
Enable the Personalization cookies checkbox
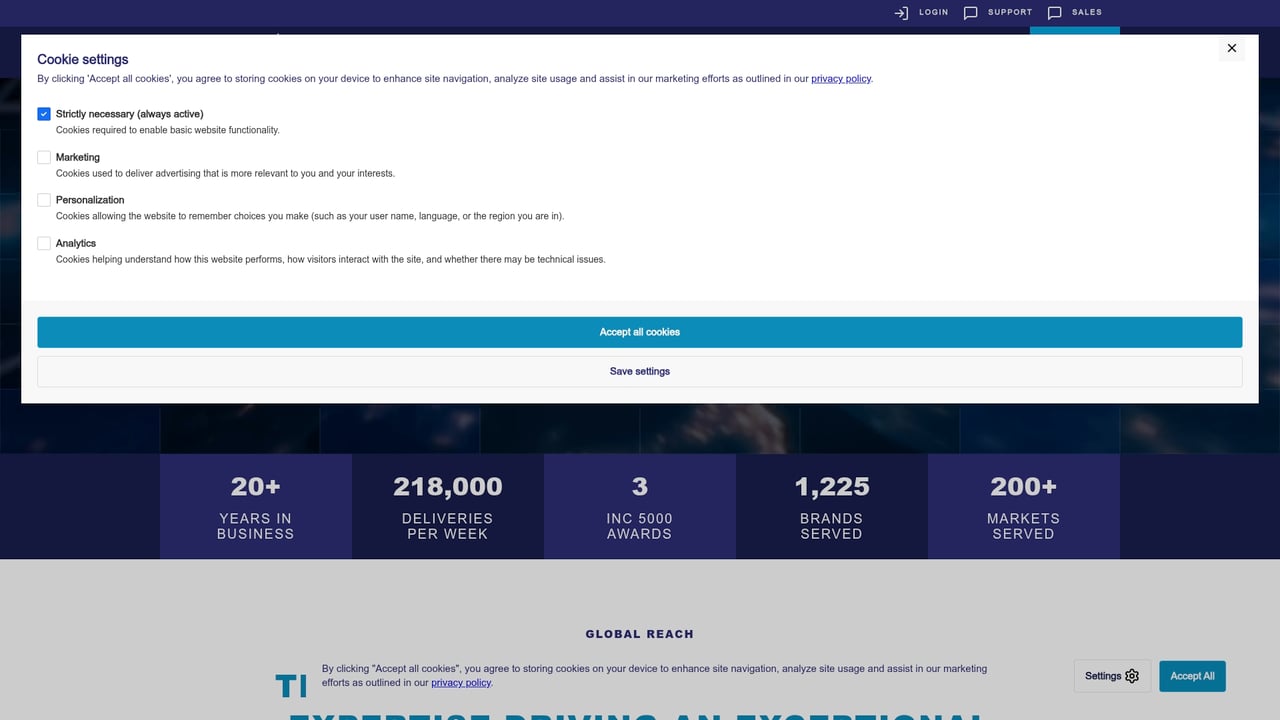pyautogui.click(x=44, y=200)
